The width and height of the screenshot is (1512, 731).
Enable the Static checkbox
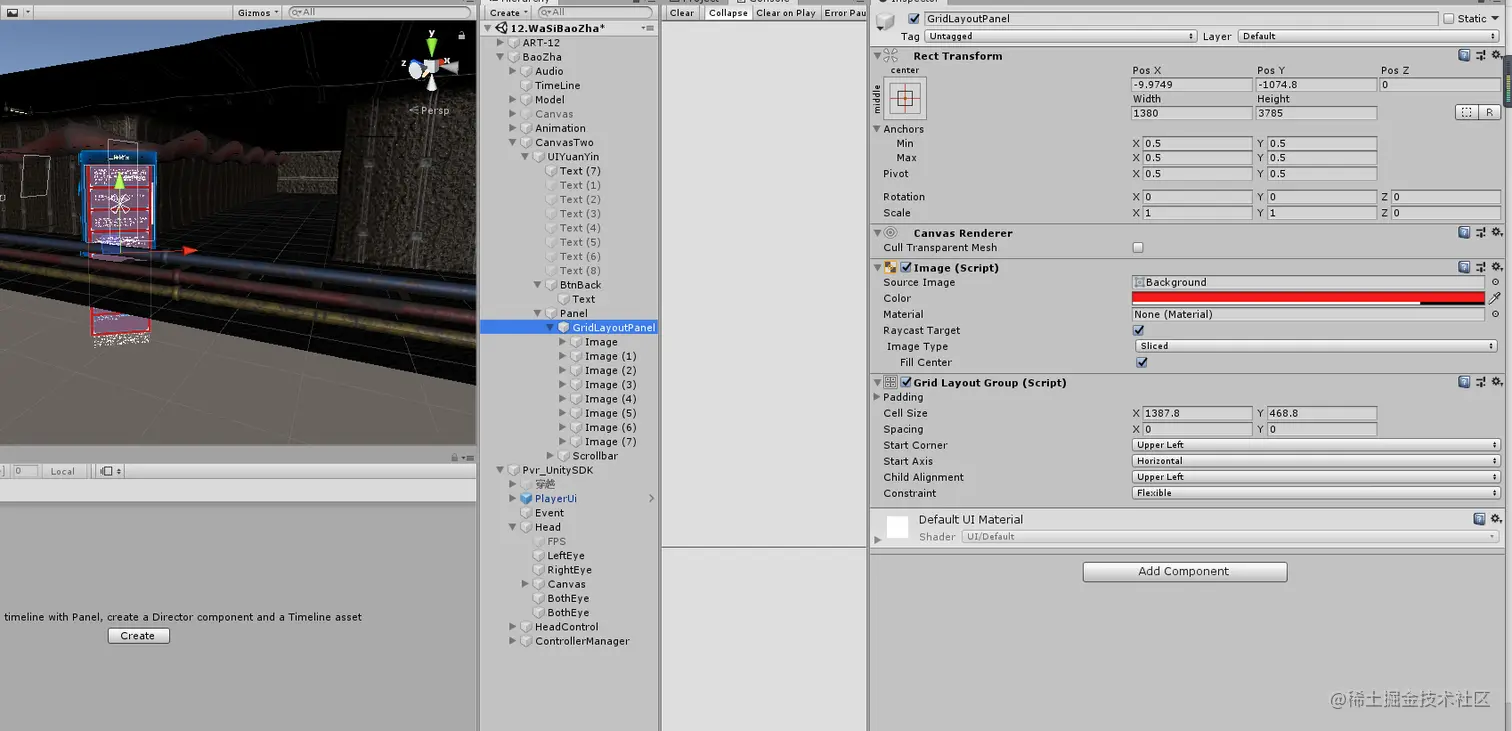[1449, 18]
